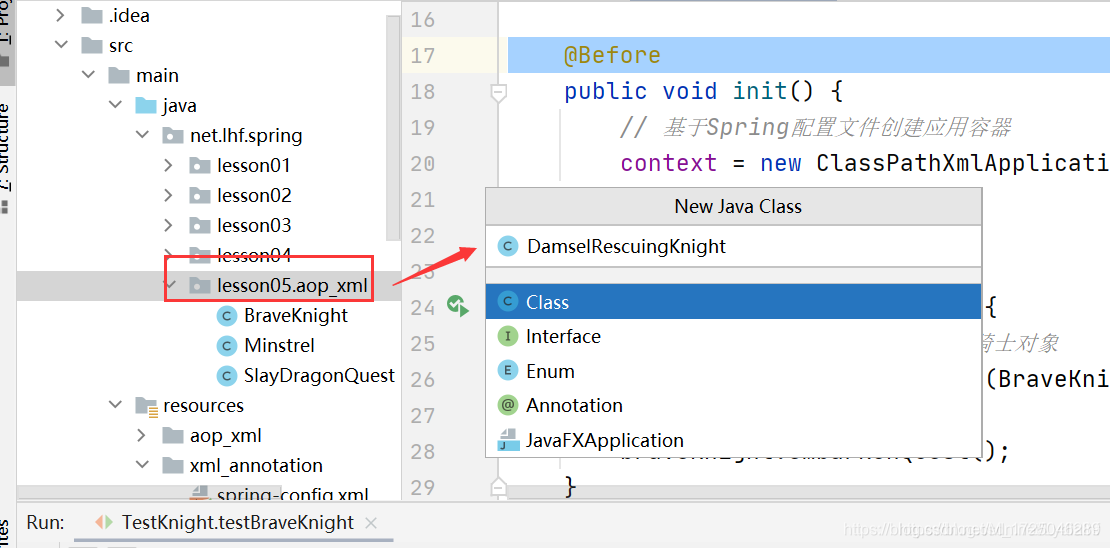This screenshot has height=548, width=1110.
Task: Expand the lesson03 package chevron
Action: point(168,225)
